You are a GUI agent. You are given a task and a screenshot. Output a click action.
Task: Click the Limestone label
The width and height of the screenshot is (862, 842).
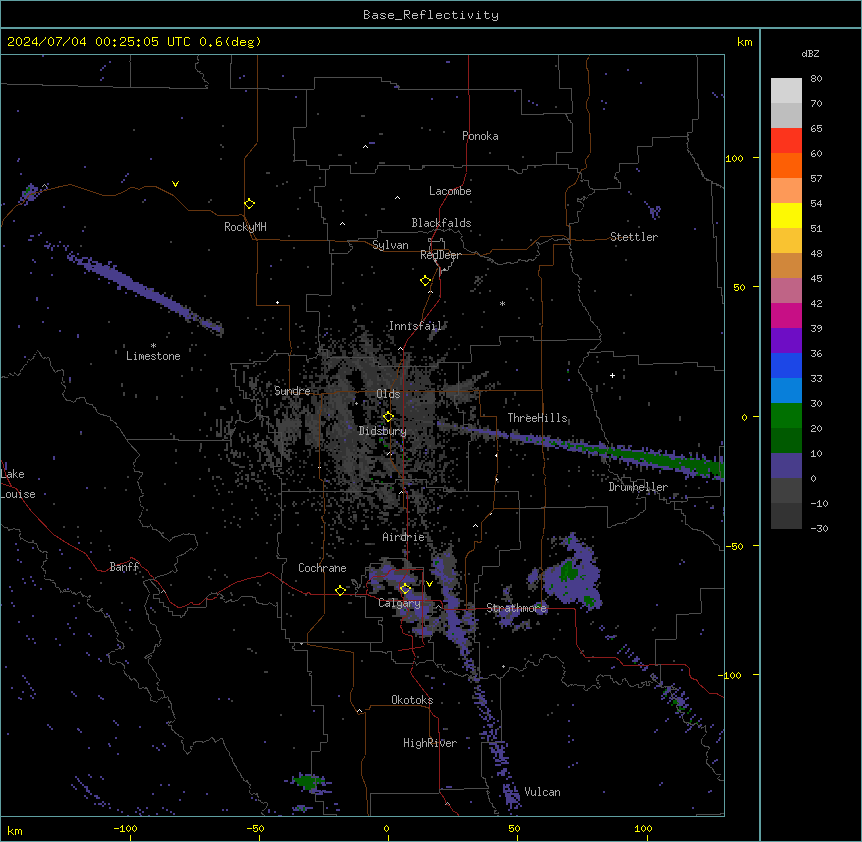pos(153,356)
